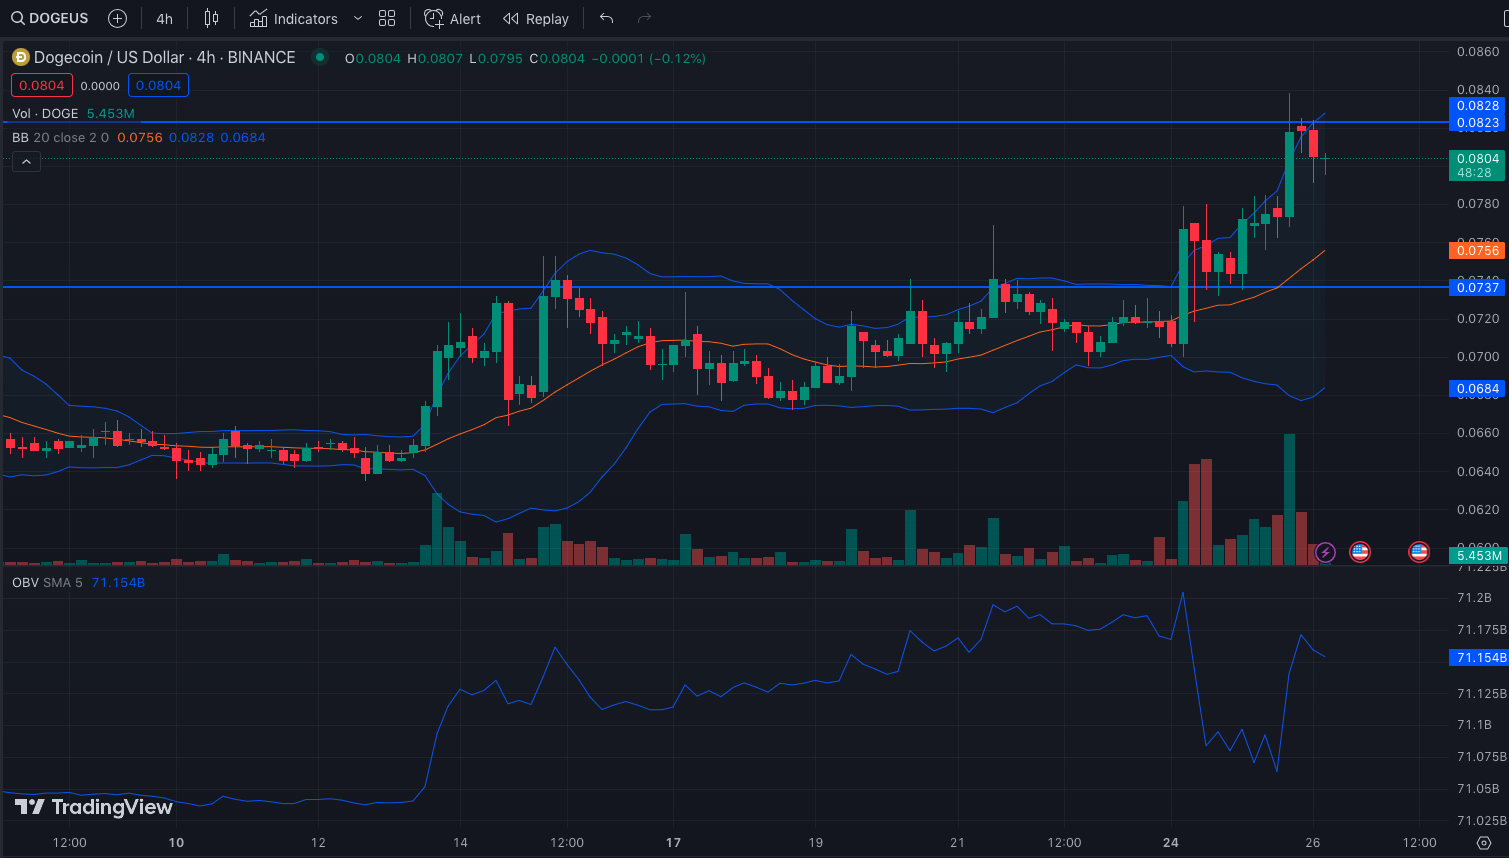
Task: Click the orange 0.0756 basis price label
Action: coord(1477,250)
